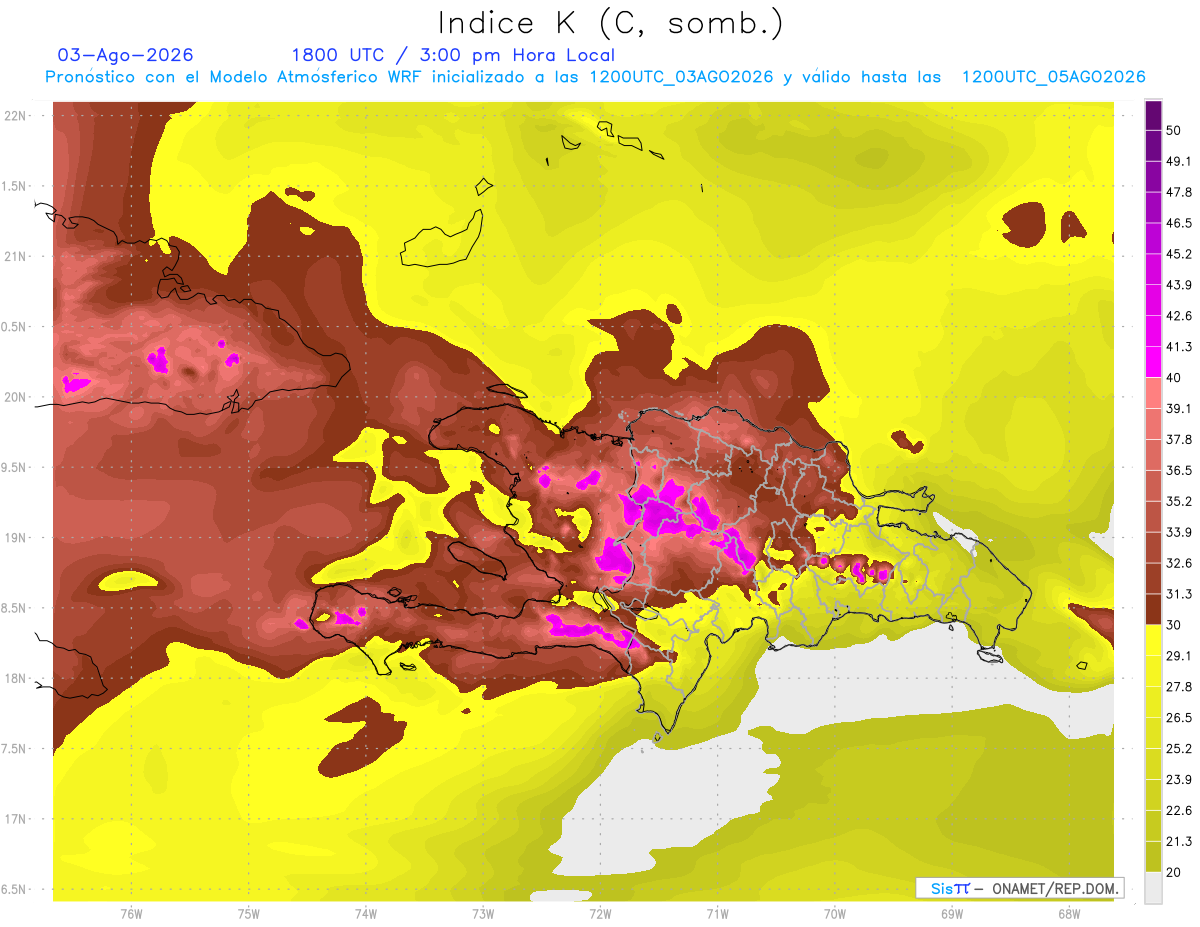The image size is (1200, 927).
Task: Click the date label '03-Ago-2026'
Action: [125, 55]
